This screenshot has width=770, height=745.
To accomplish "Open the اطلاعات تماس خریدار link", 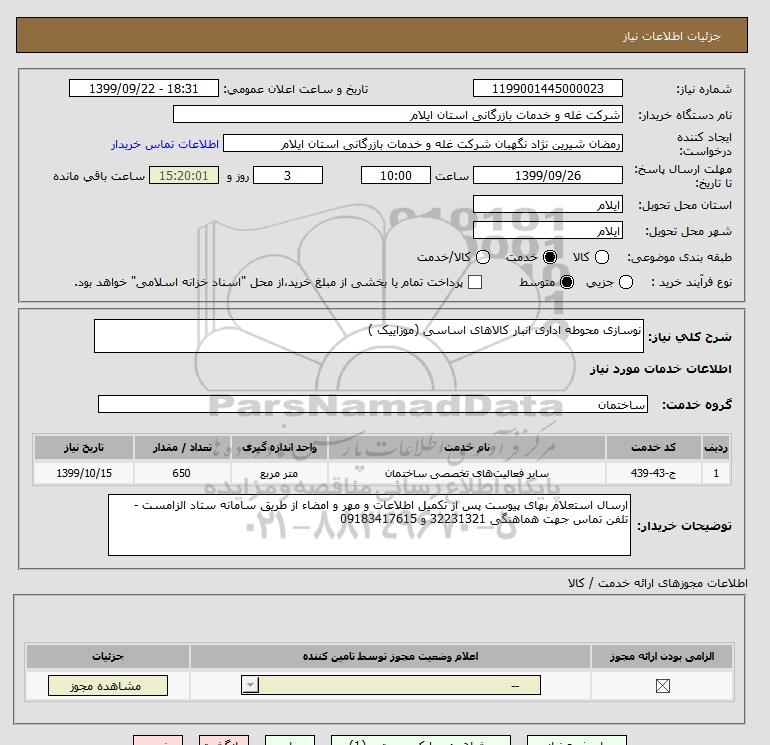I will (x=165, y=144).
